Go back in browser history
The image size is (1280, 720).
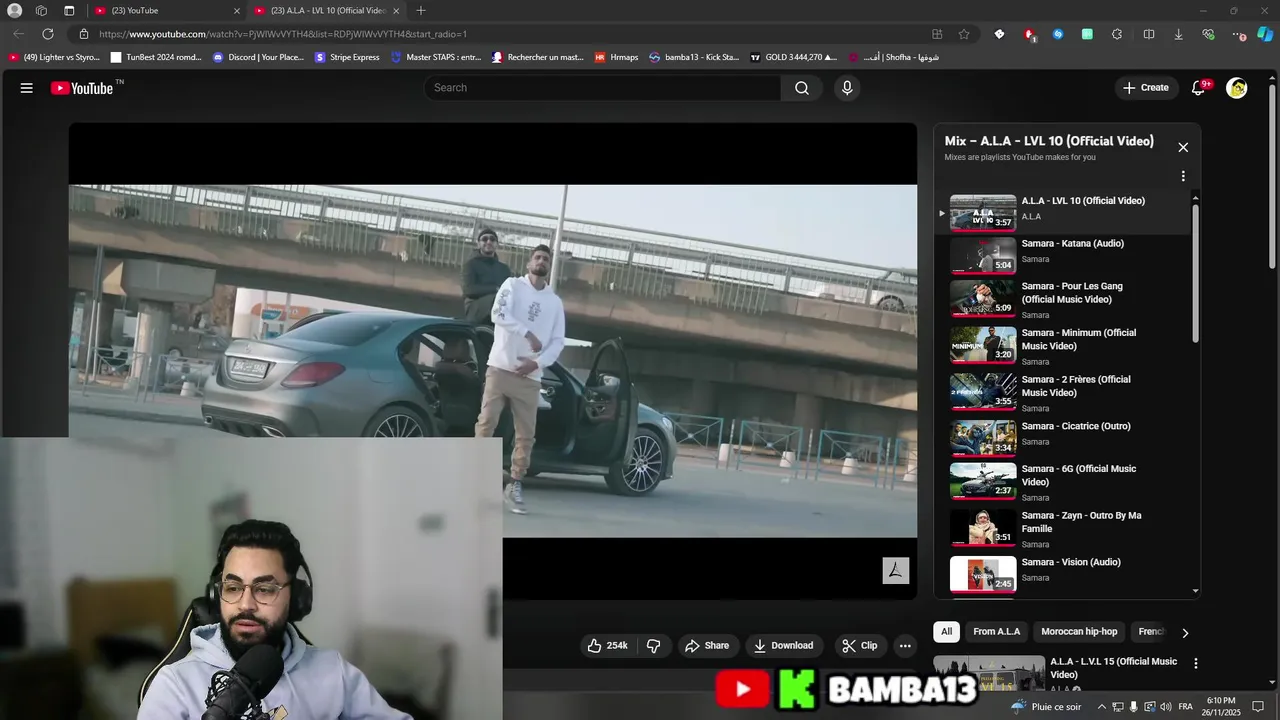(x=18, y=34)
